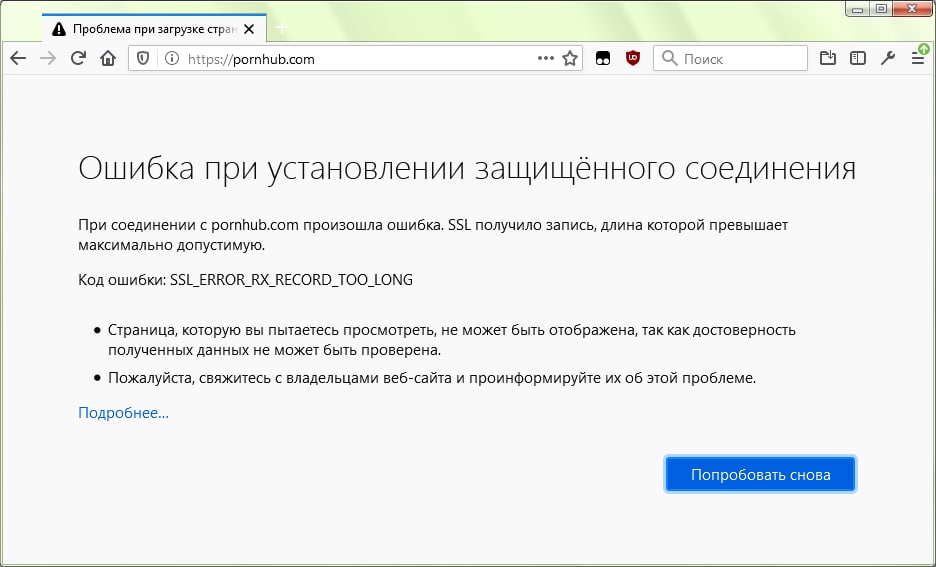Open the uBlock Origin extension icon
Viewport: 936px width, 567px height.
pos(633,58)
